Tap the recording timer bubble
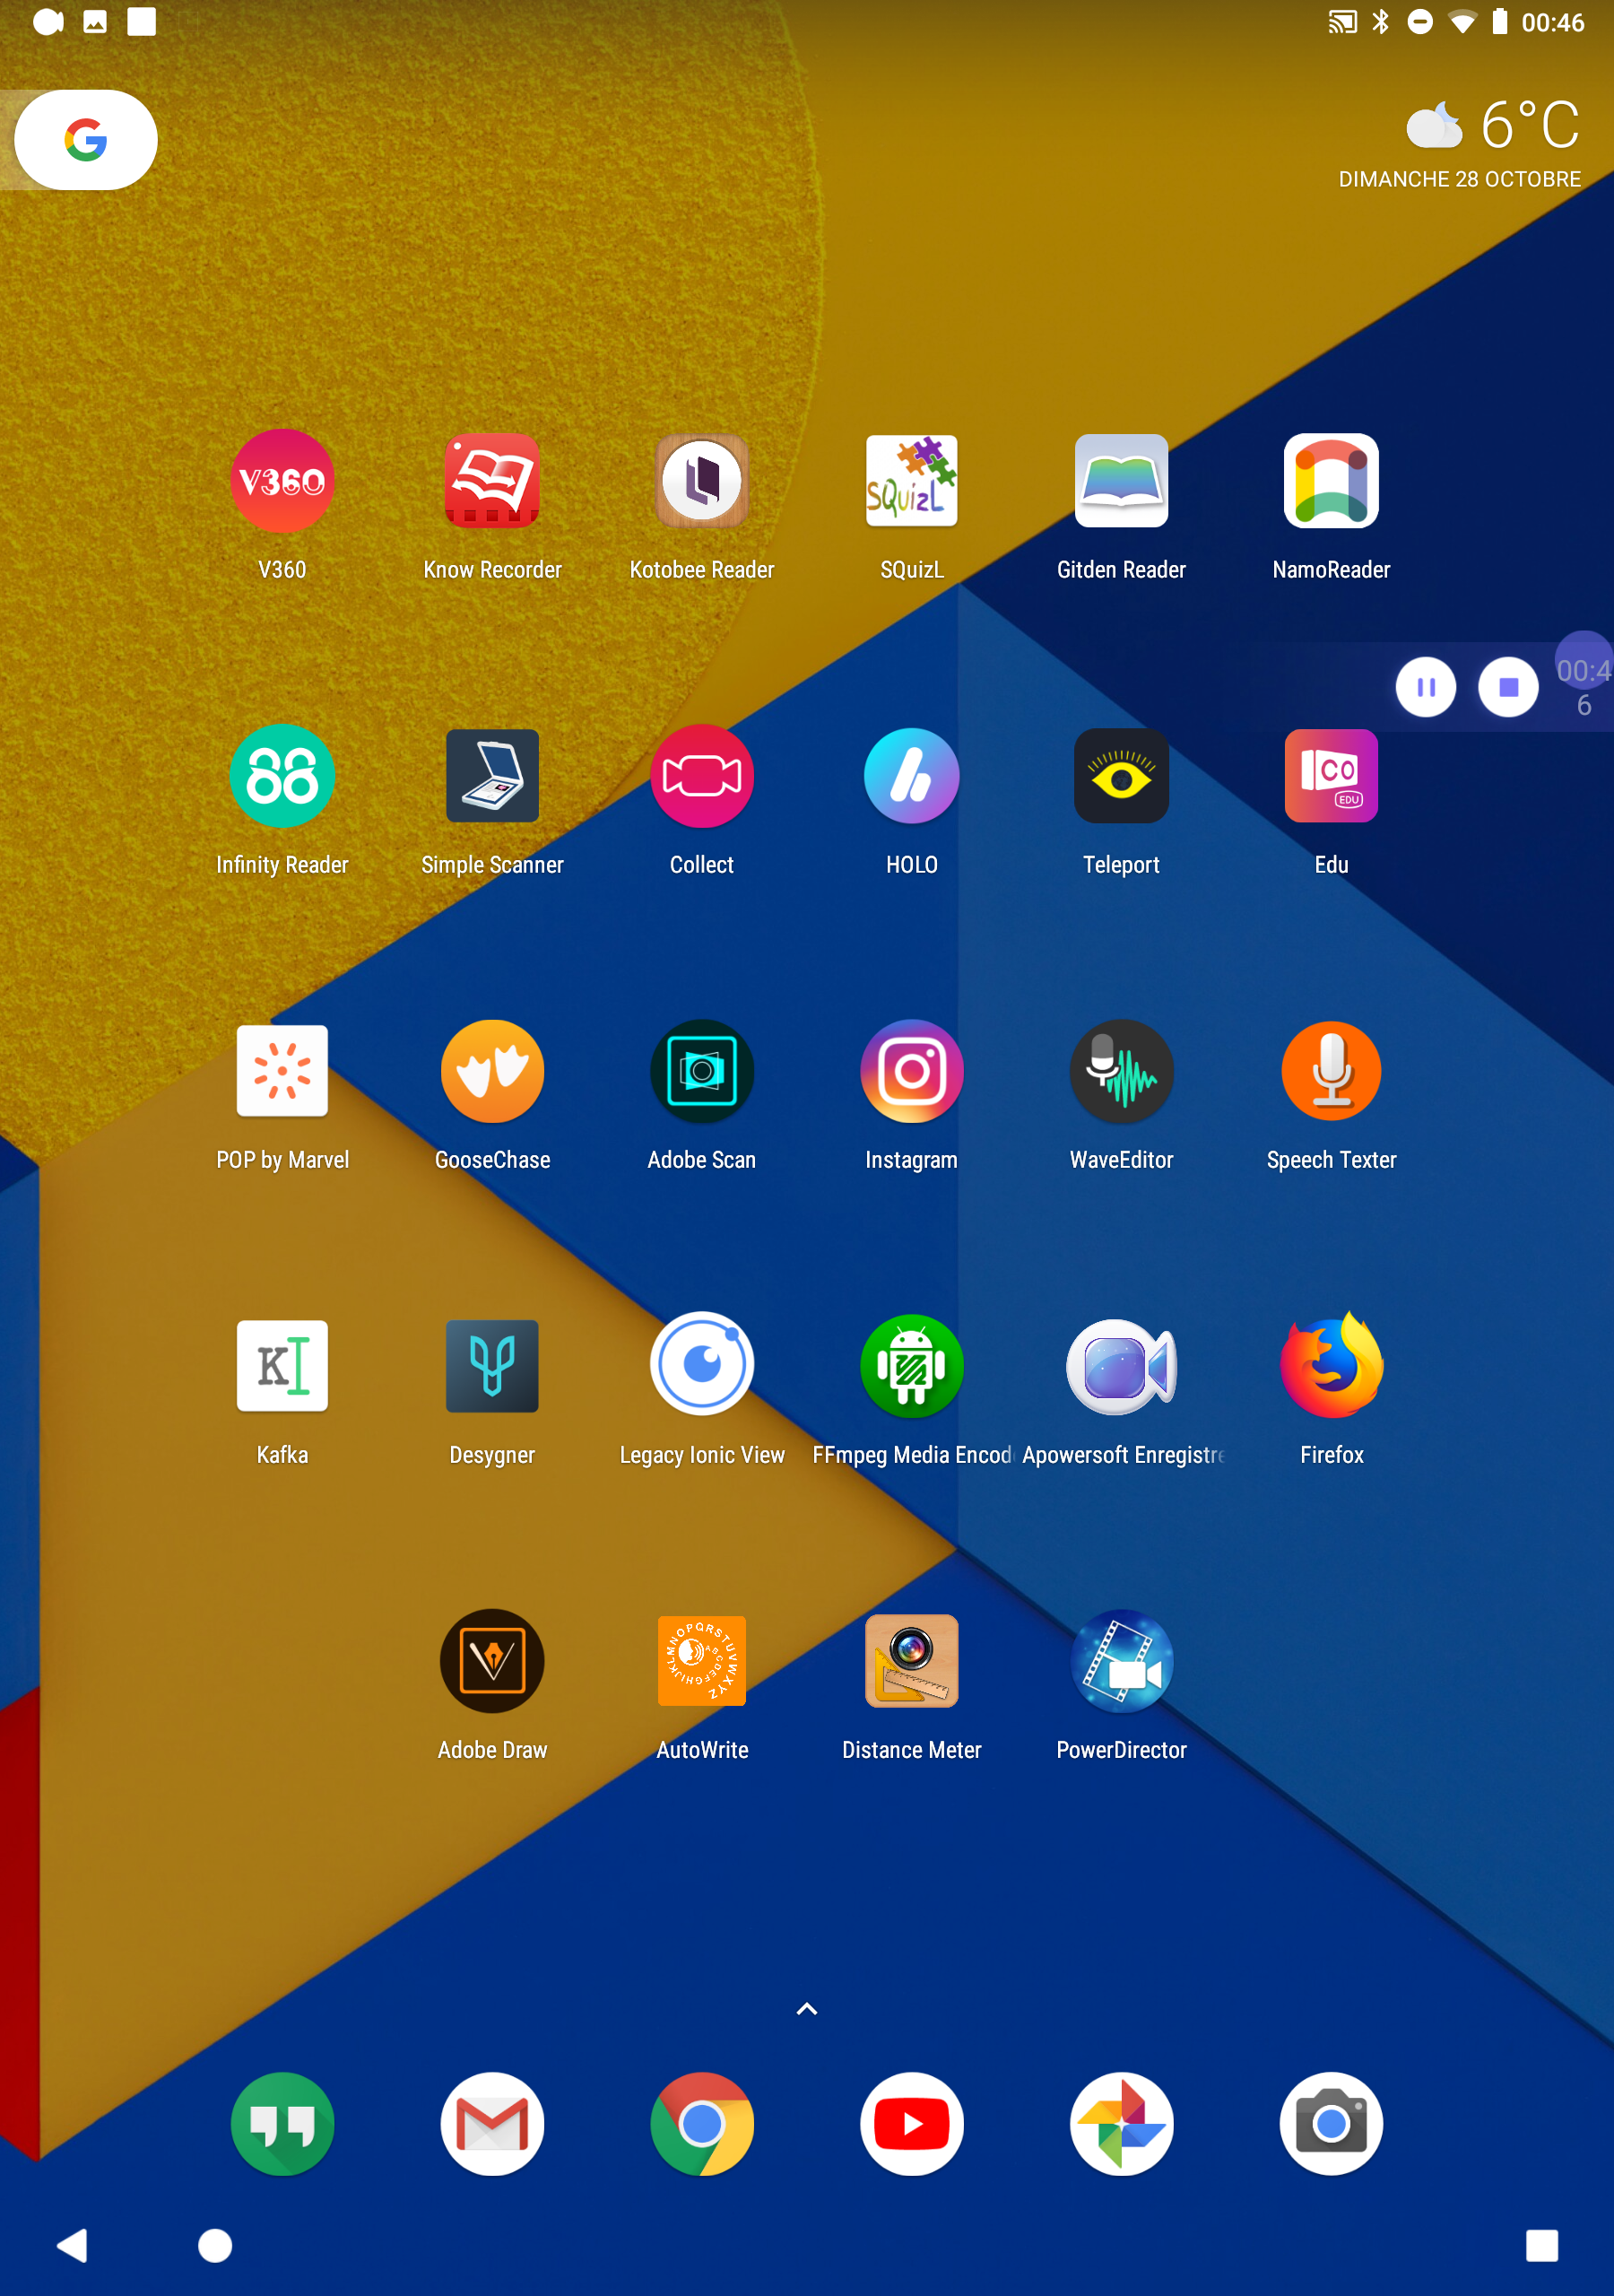 pyautogui.click(x=1584, y=687)
